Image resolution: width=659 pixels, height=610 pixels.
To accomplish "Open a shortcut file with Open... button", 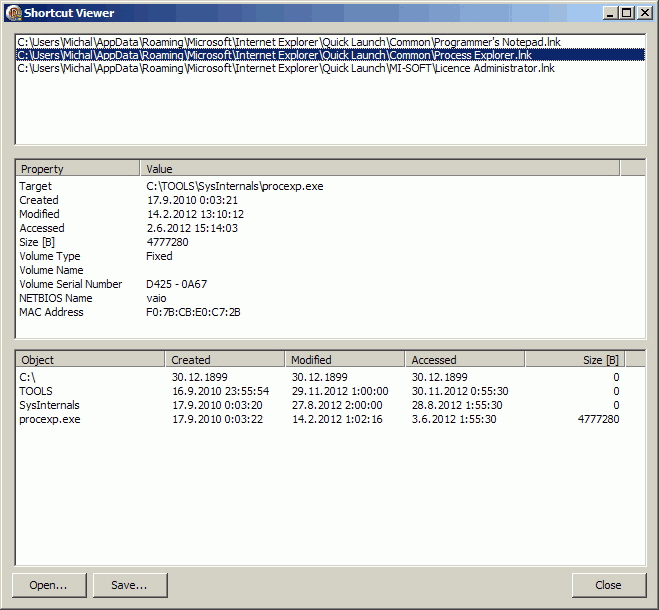I will [49, 585].
